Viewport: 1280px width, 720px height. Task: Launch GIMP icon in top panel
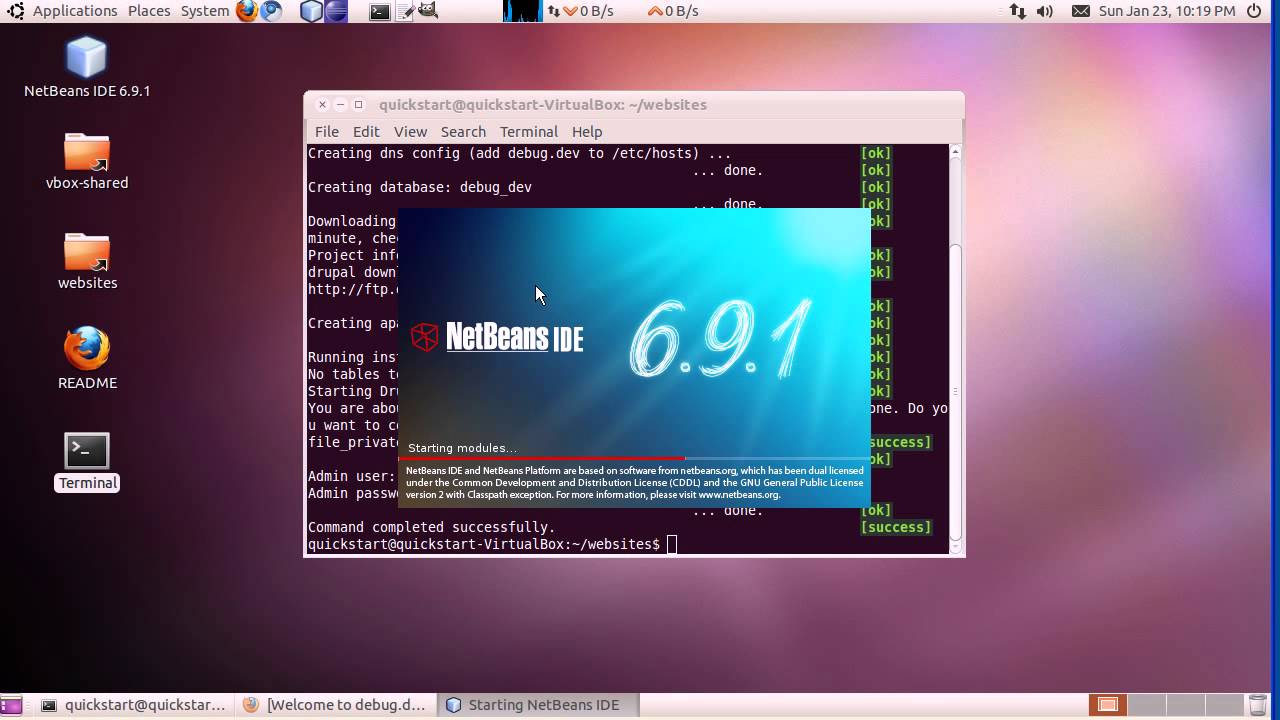click(428, 11)
